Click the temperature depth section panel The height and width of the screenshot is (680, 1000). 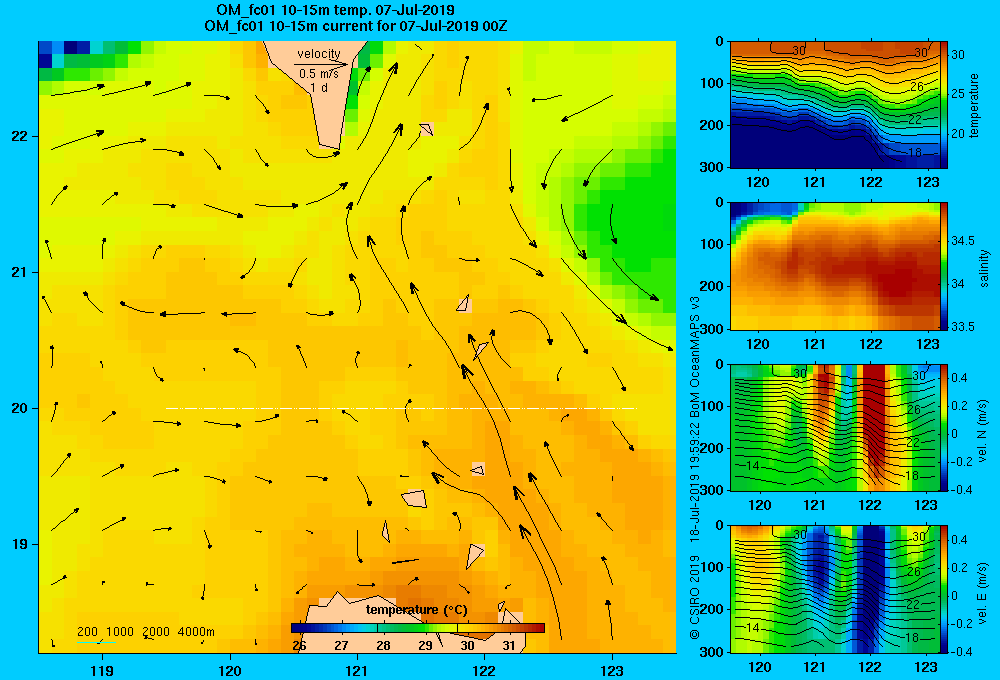(835, 105)
